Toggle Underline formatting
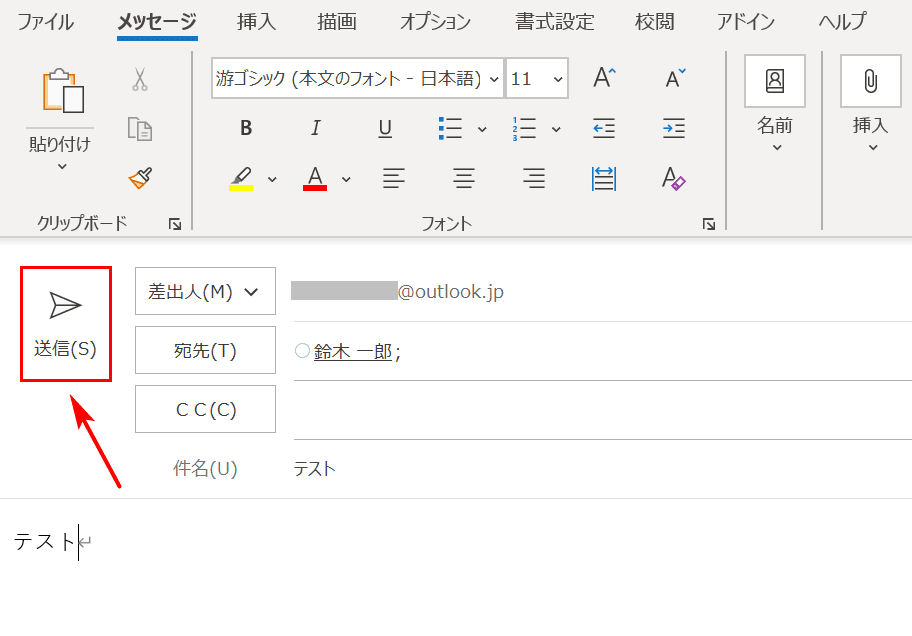912x636 pixels. point(385,128)
